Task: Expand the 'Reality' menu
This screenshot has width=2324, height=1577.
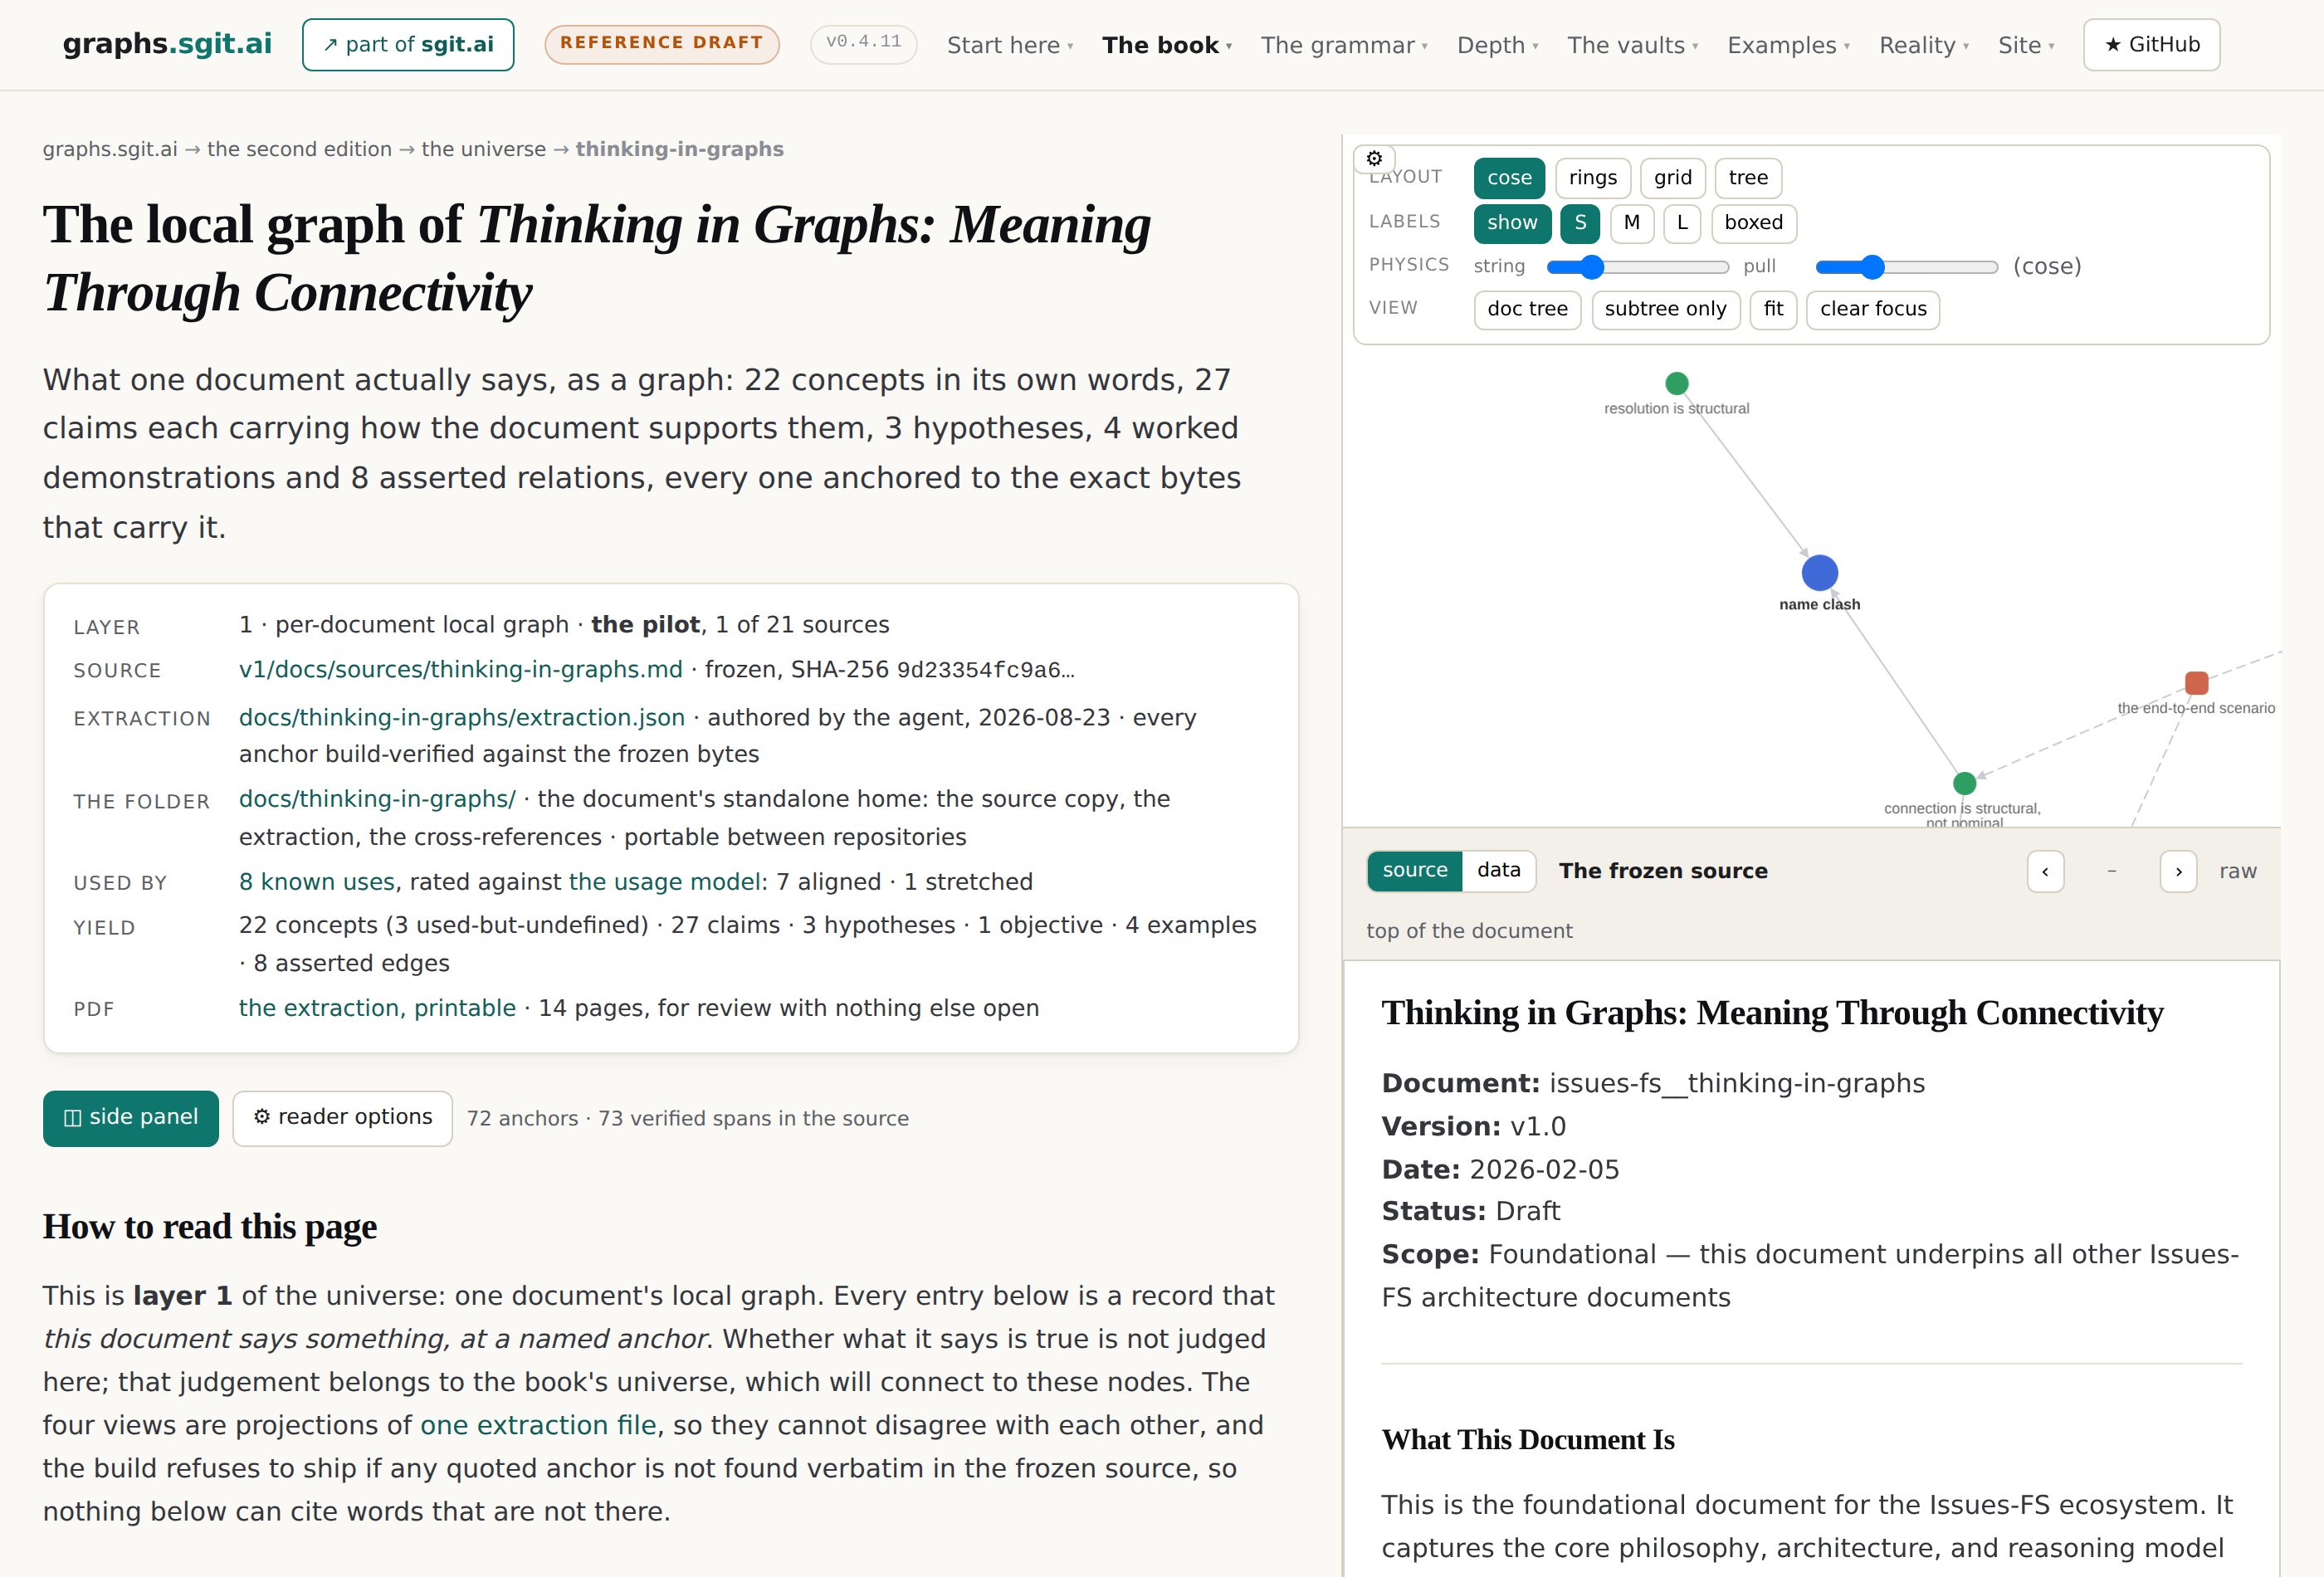Action: (1924, 45)
